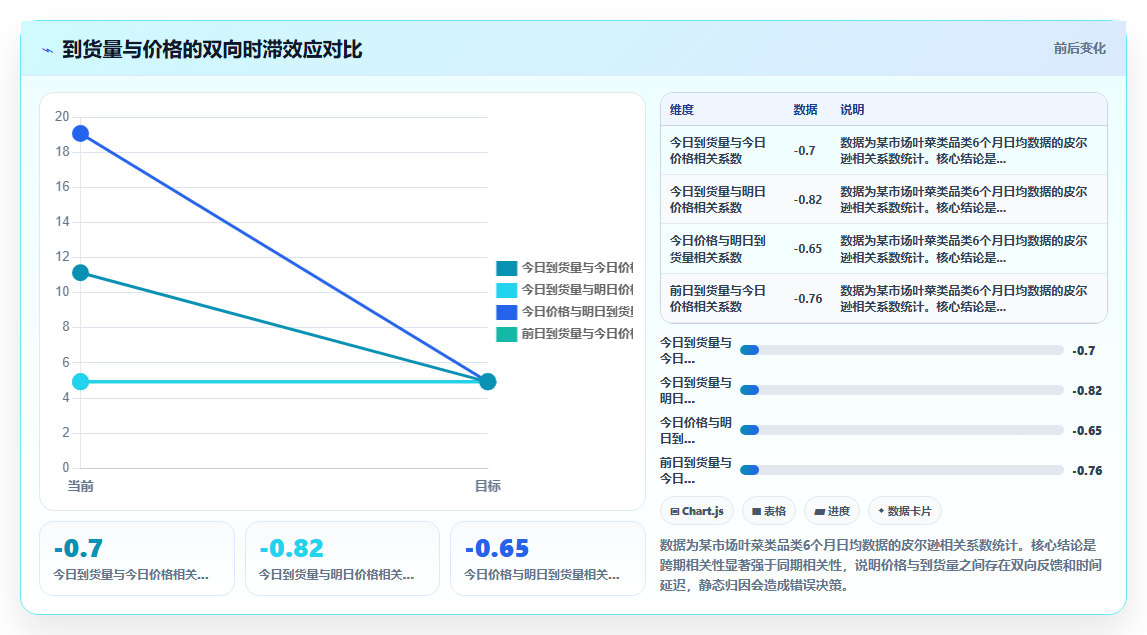
Task: Click the 目标 x-axis label
Action: pyautogui.click(x=488, y=486)
